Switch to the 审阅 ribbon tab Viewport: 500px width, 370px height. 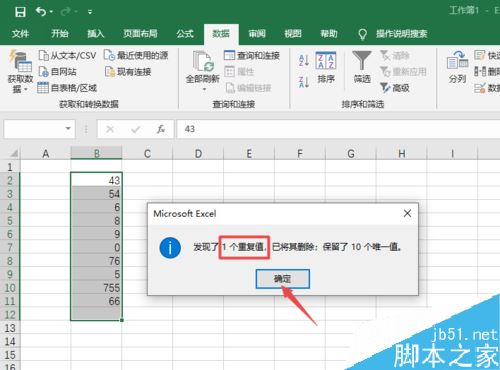click(x=257, y=34)
